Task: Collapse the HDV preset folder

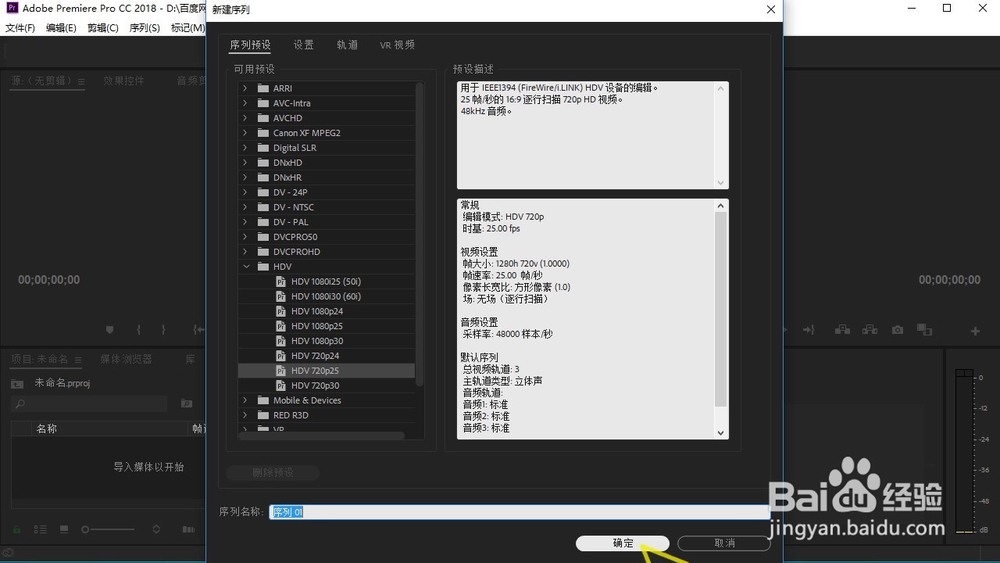Action: point(246,267)
